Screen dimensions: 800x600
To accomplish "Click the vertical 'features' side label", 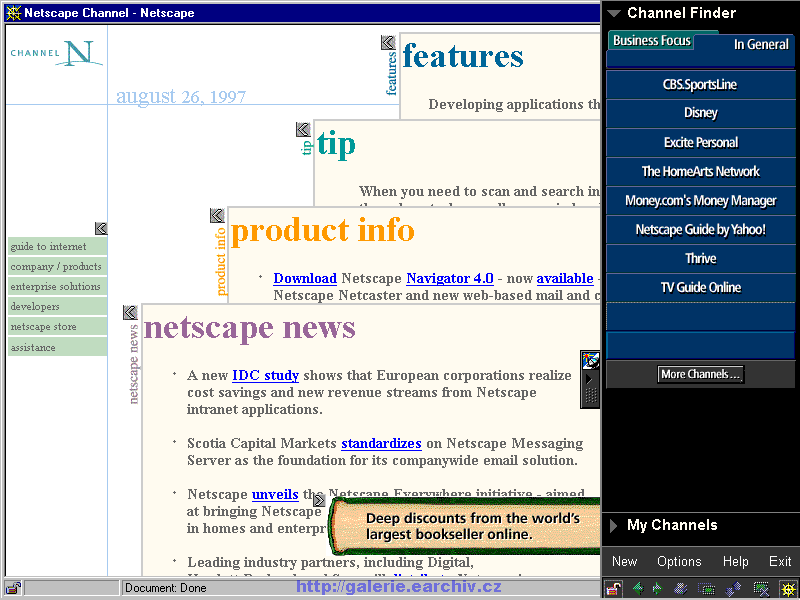I will click(391, 73).
